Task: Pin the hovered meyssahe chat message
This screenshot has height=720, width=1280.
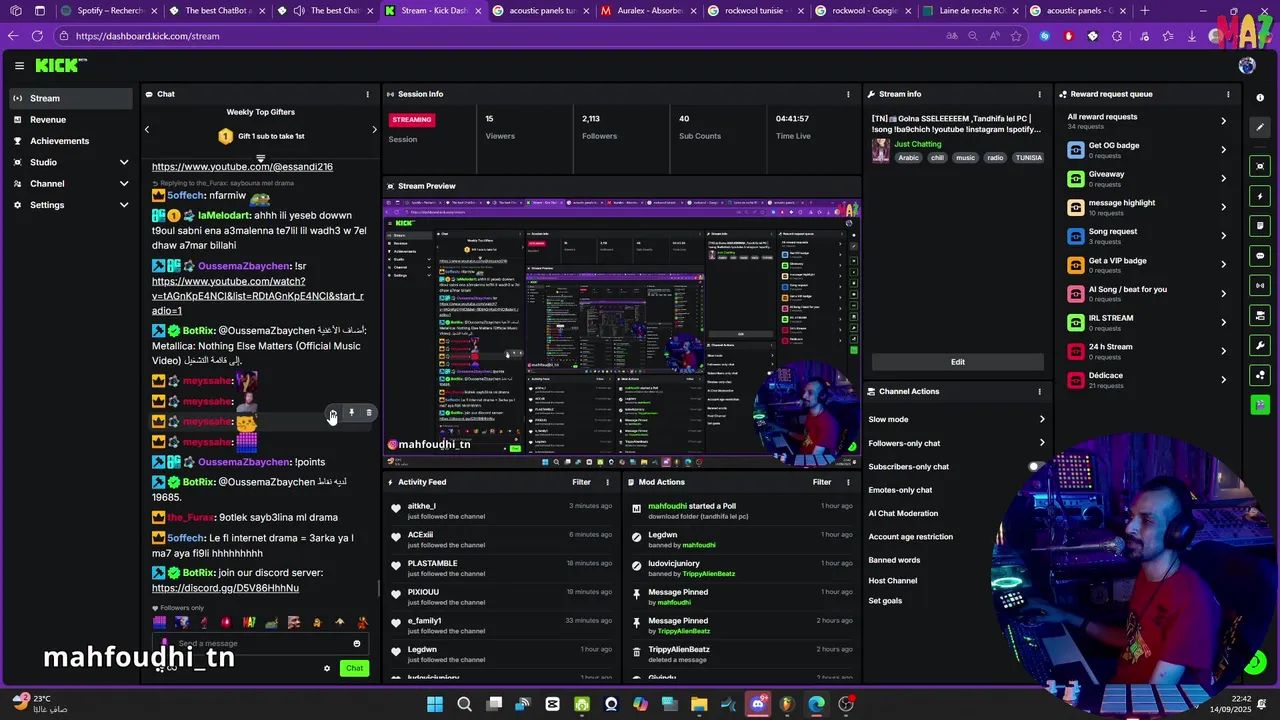Action: coord(351,413)
